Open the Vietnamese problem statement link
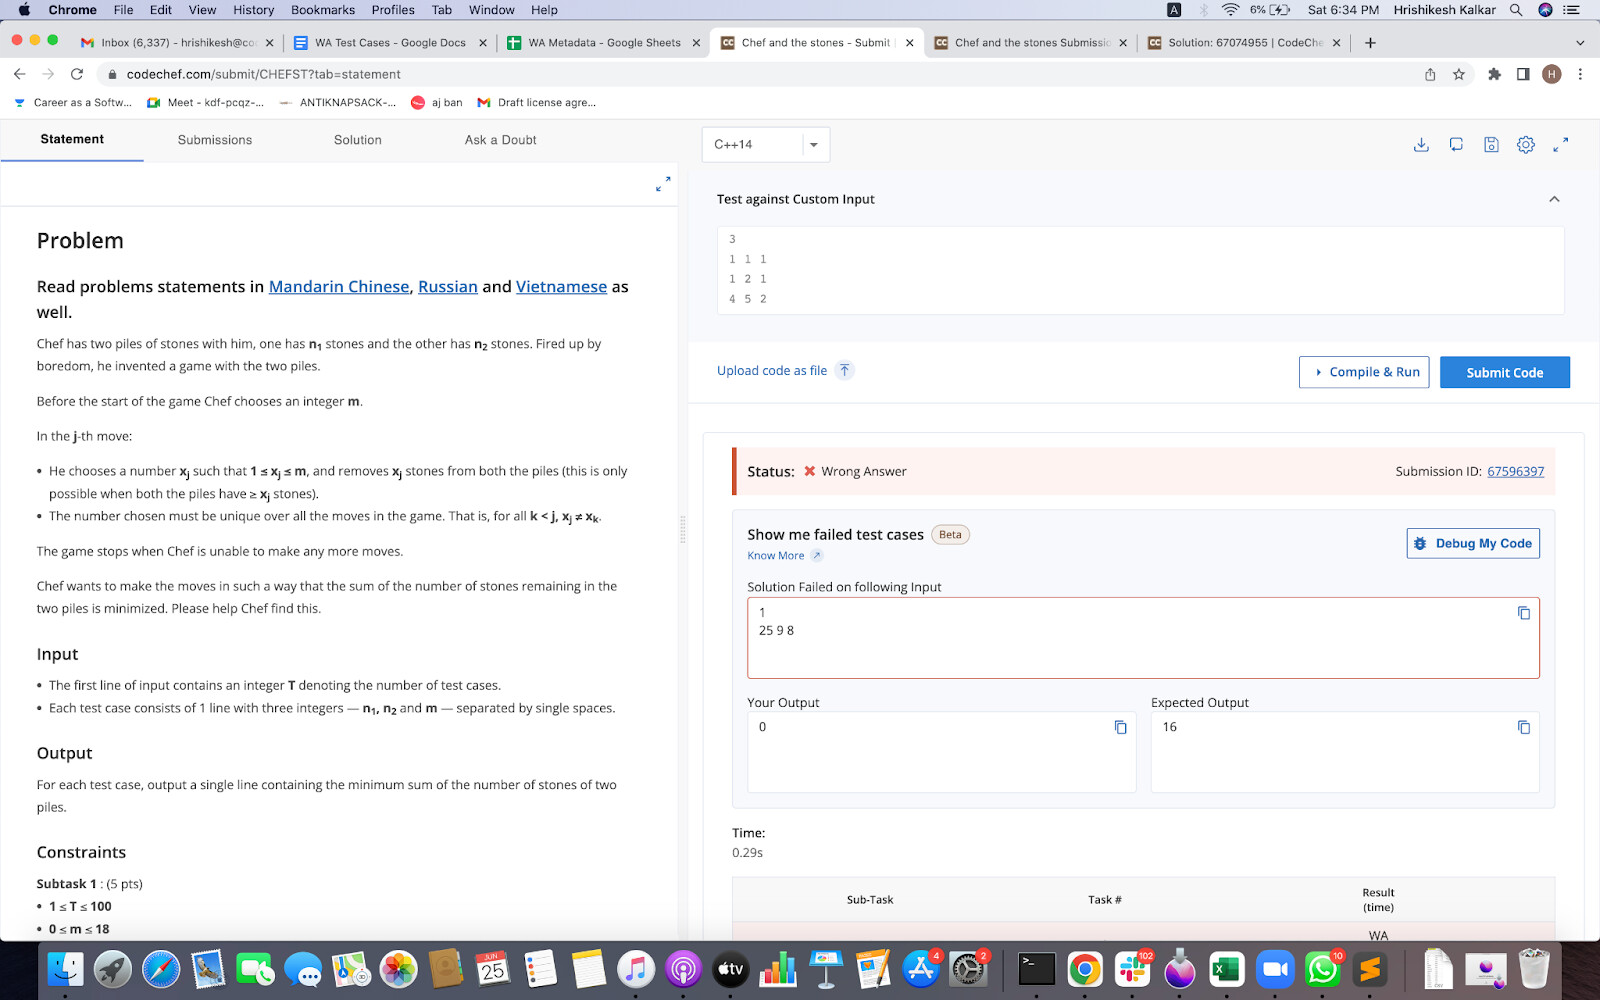This screenshot has width=1600, height=1000. tap(561, 287)
